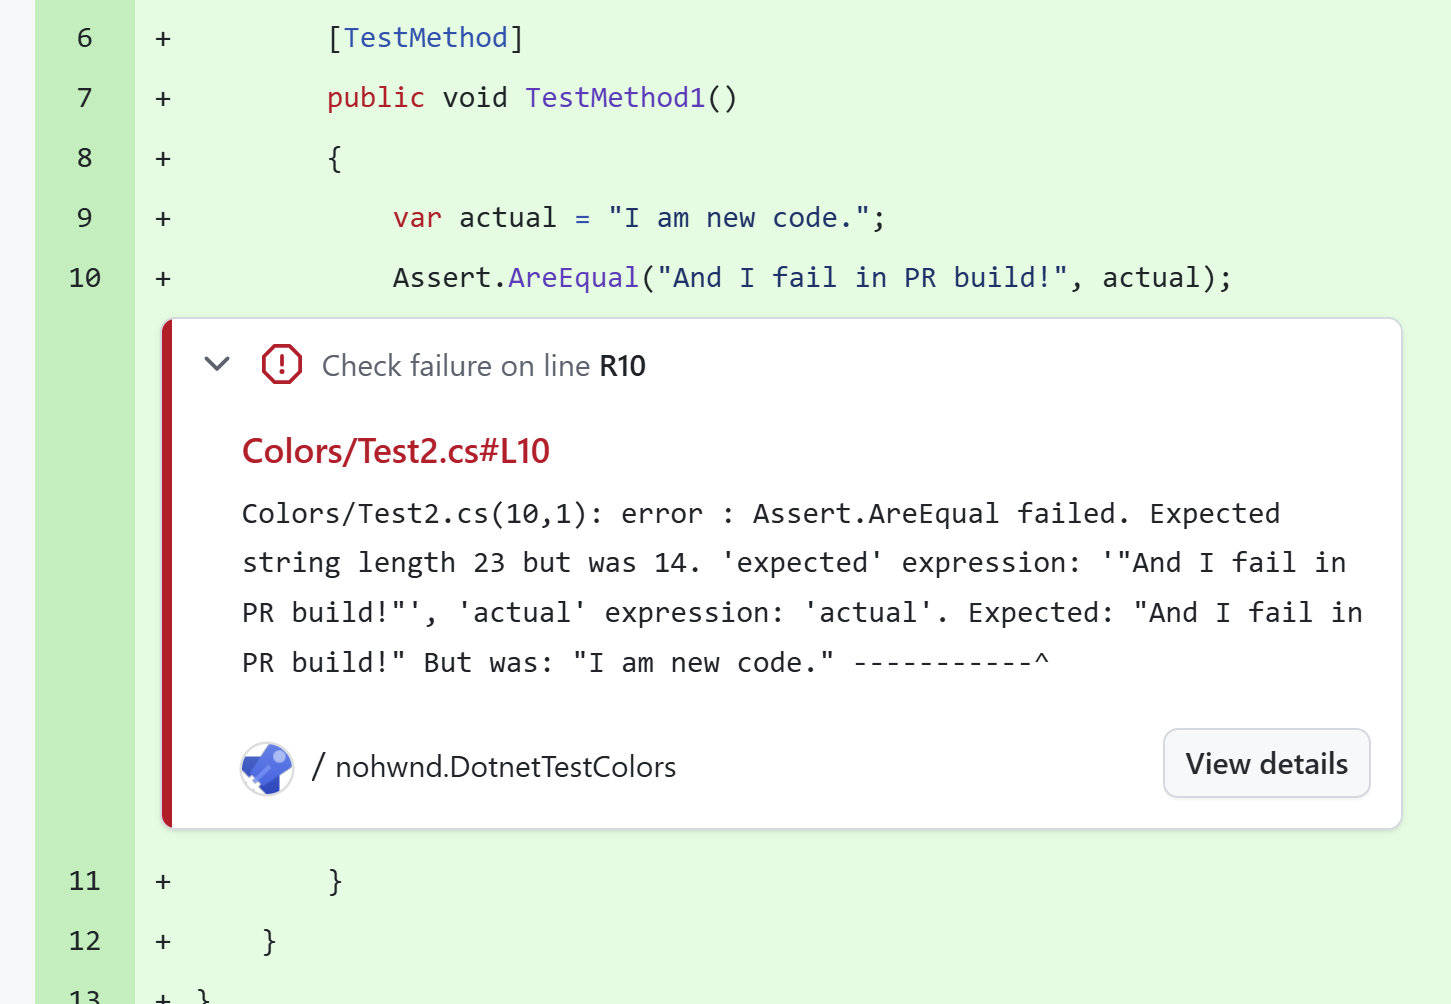
Task: Open the nohwnd.DotnetTestColors check link
Action: (x=506, y=767)
